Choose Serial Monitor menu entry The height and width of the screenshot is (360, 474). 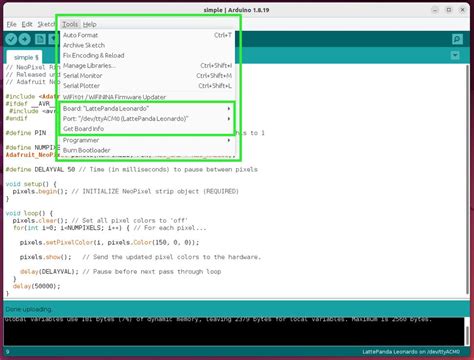point(147,76)
